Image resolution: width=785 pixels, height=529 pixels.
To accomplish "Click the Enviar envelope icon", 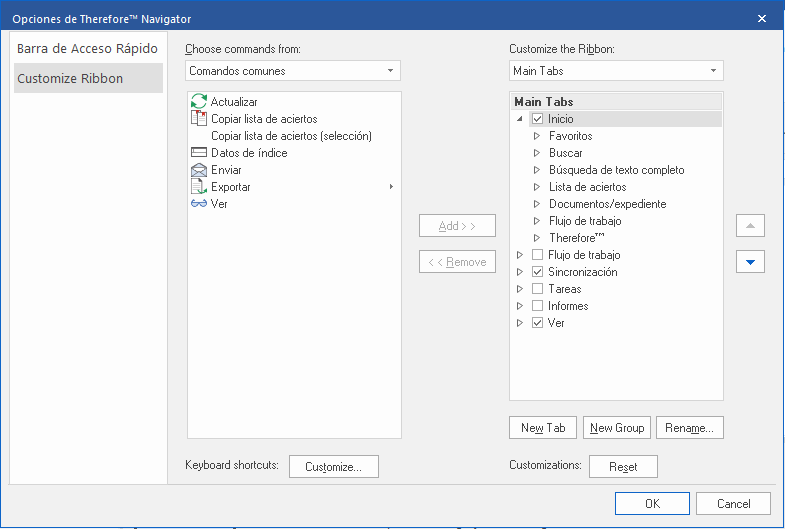I will [199, 170].
